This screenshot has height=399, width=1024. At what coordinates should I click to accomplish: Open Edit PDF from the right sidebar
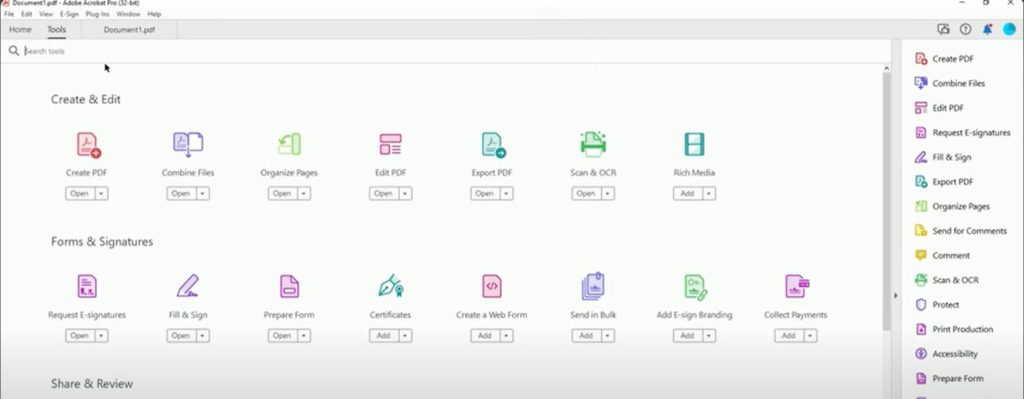click(939, 108)
